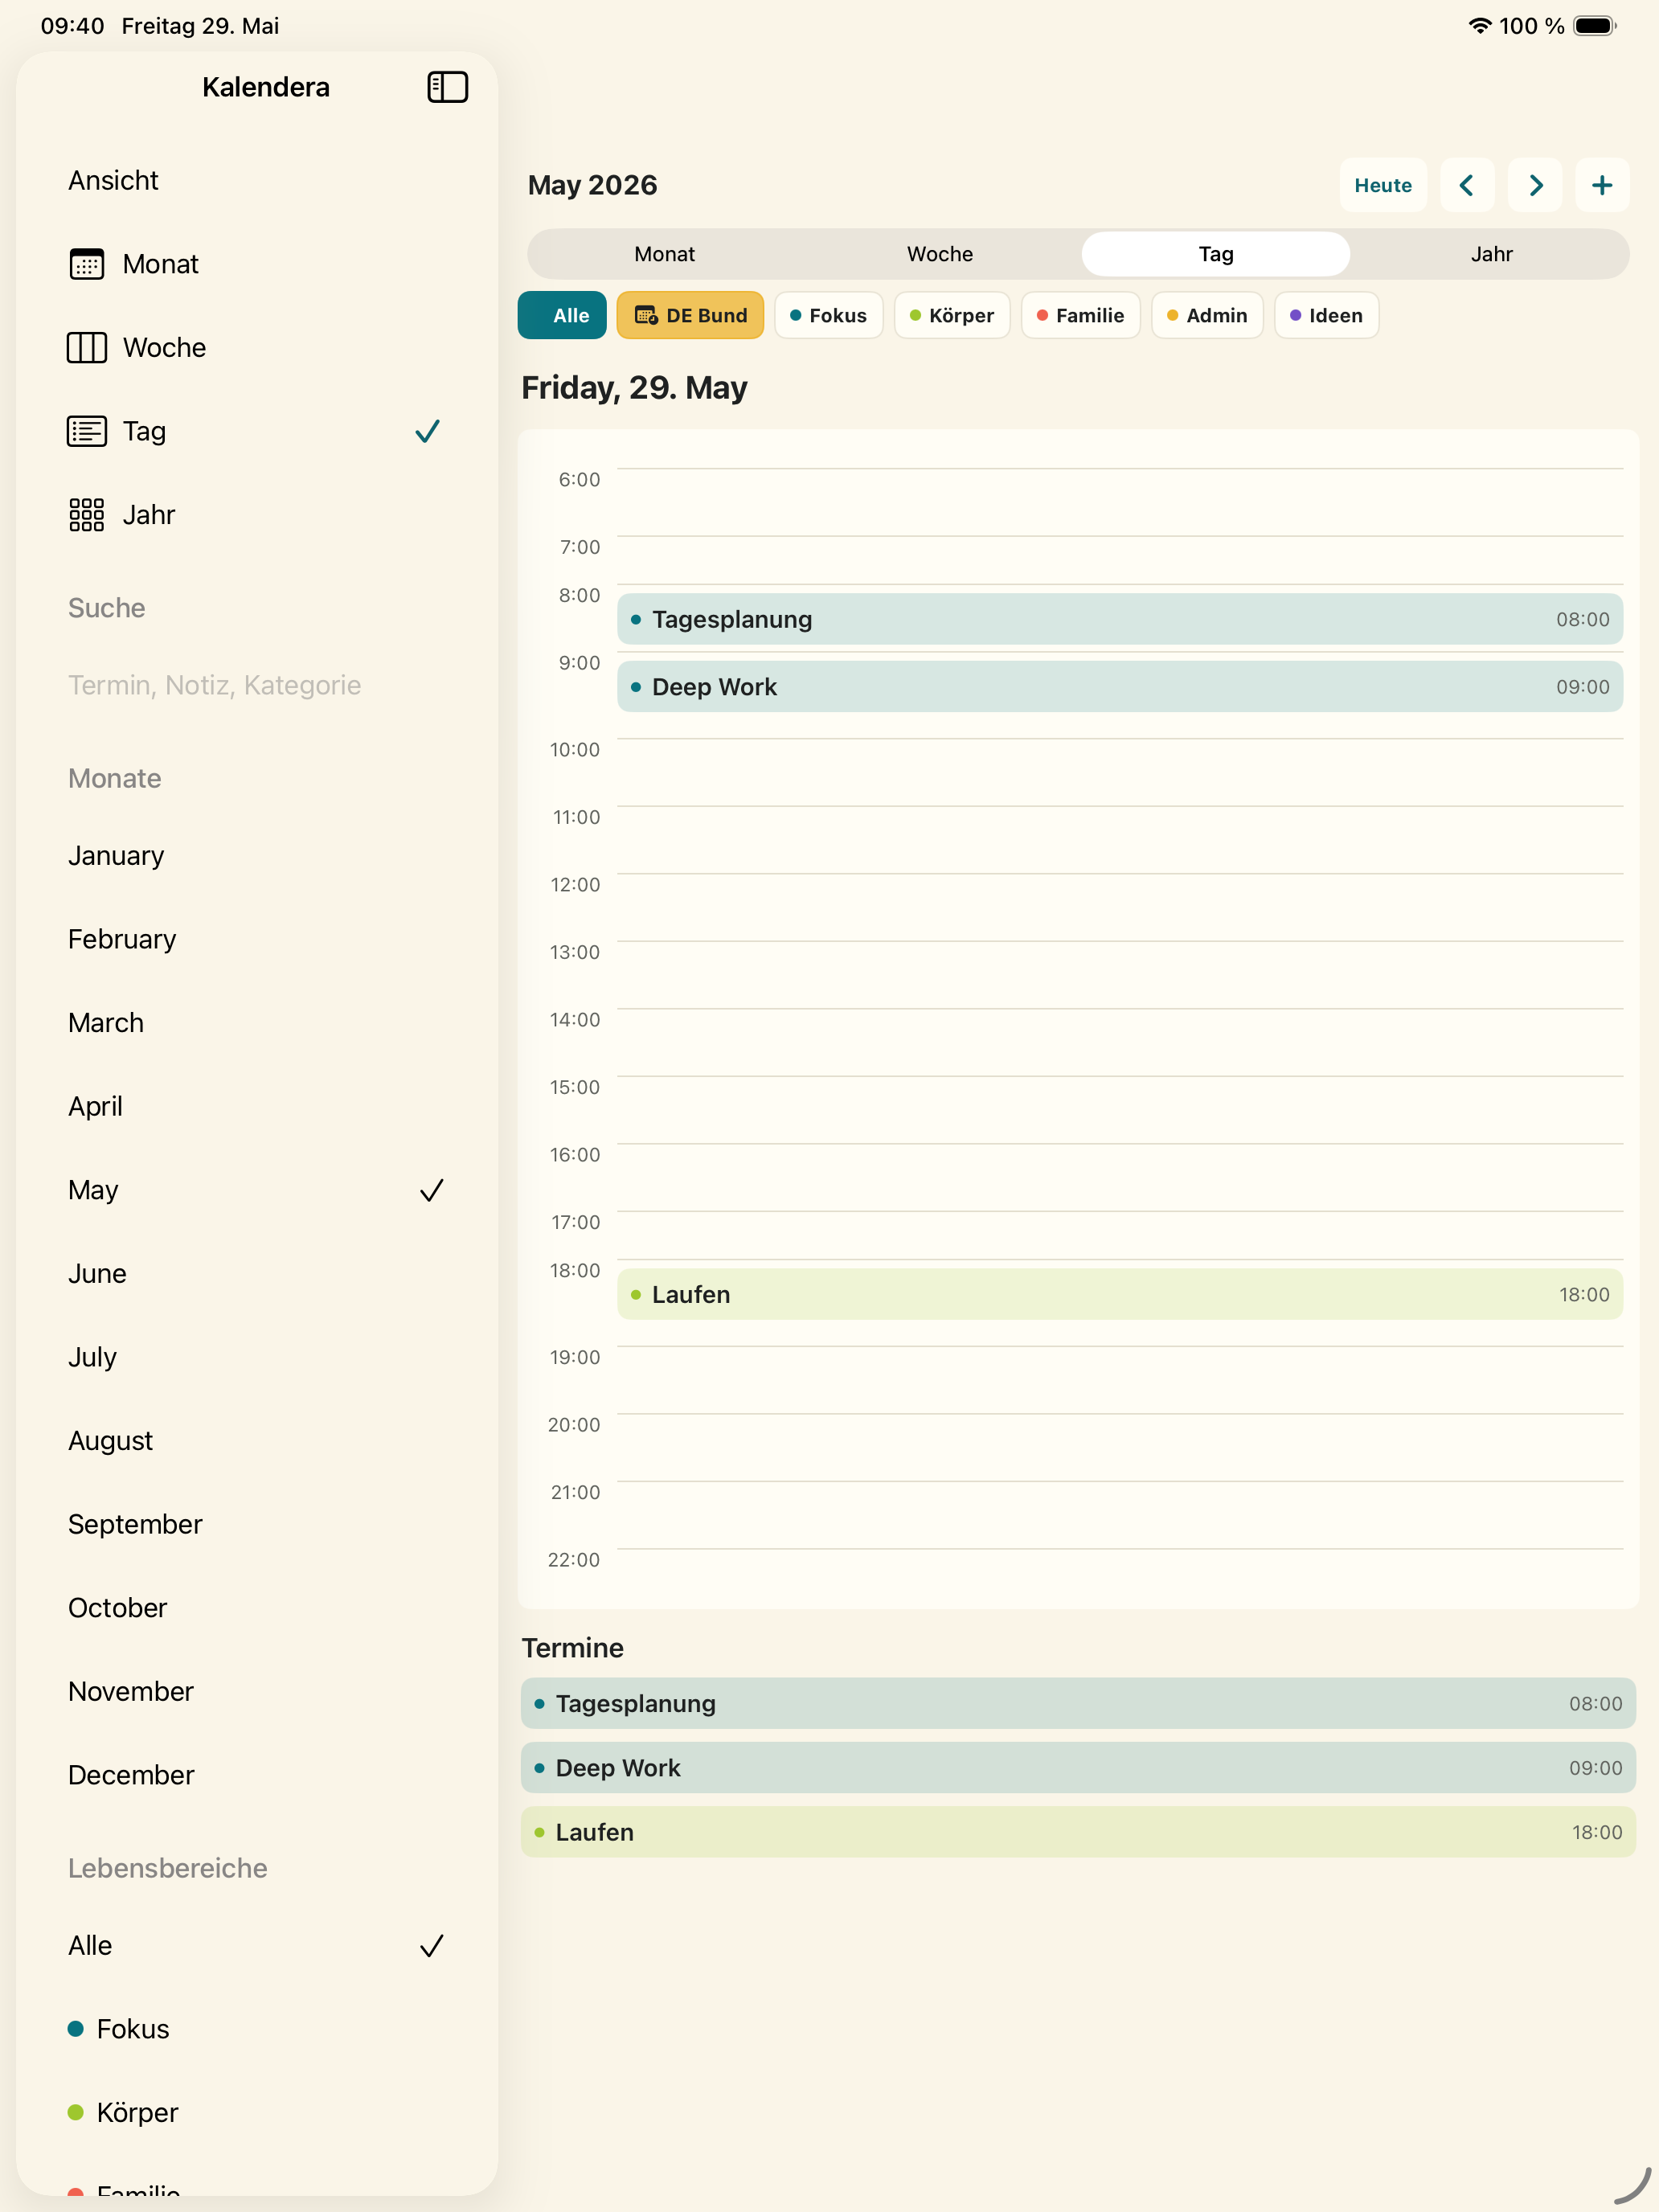Viewport: 1659px width, 2212px height.
Task: Add a new event with plus icon
Action: click(1602, 185)
